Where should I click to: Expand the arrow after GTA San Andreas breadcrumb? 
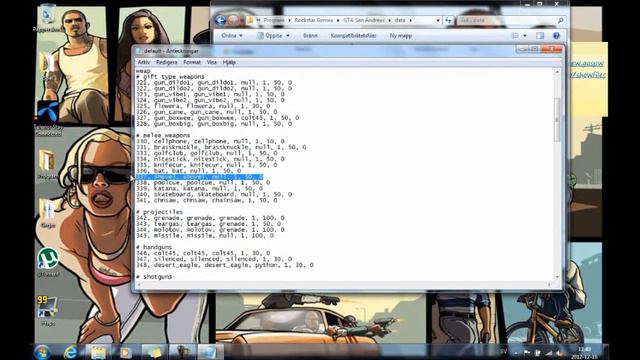pos(389,20)
